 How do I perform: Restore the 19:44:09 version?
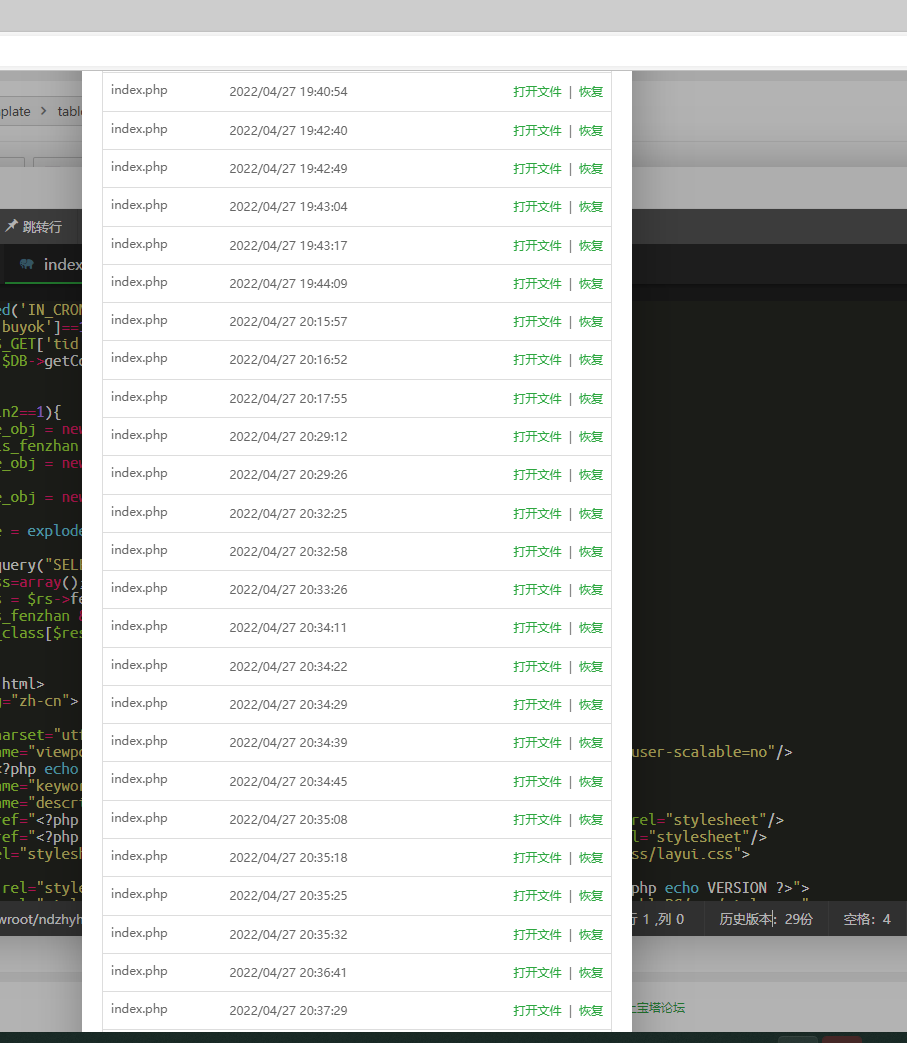[590, 283]
